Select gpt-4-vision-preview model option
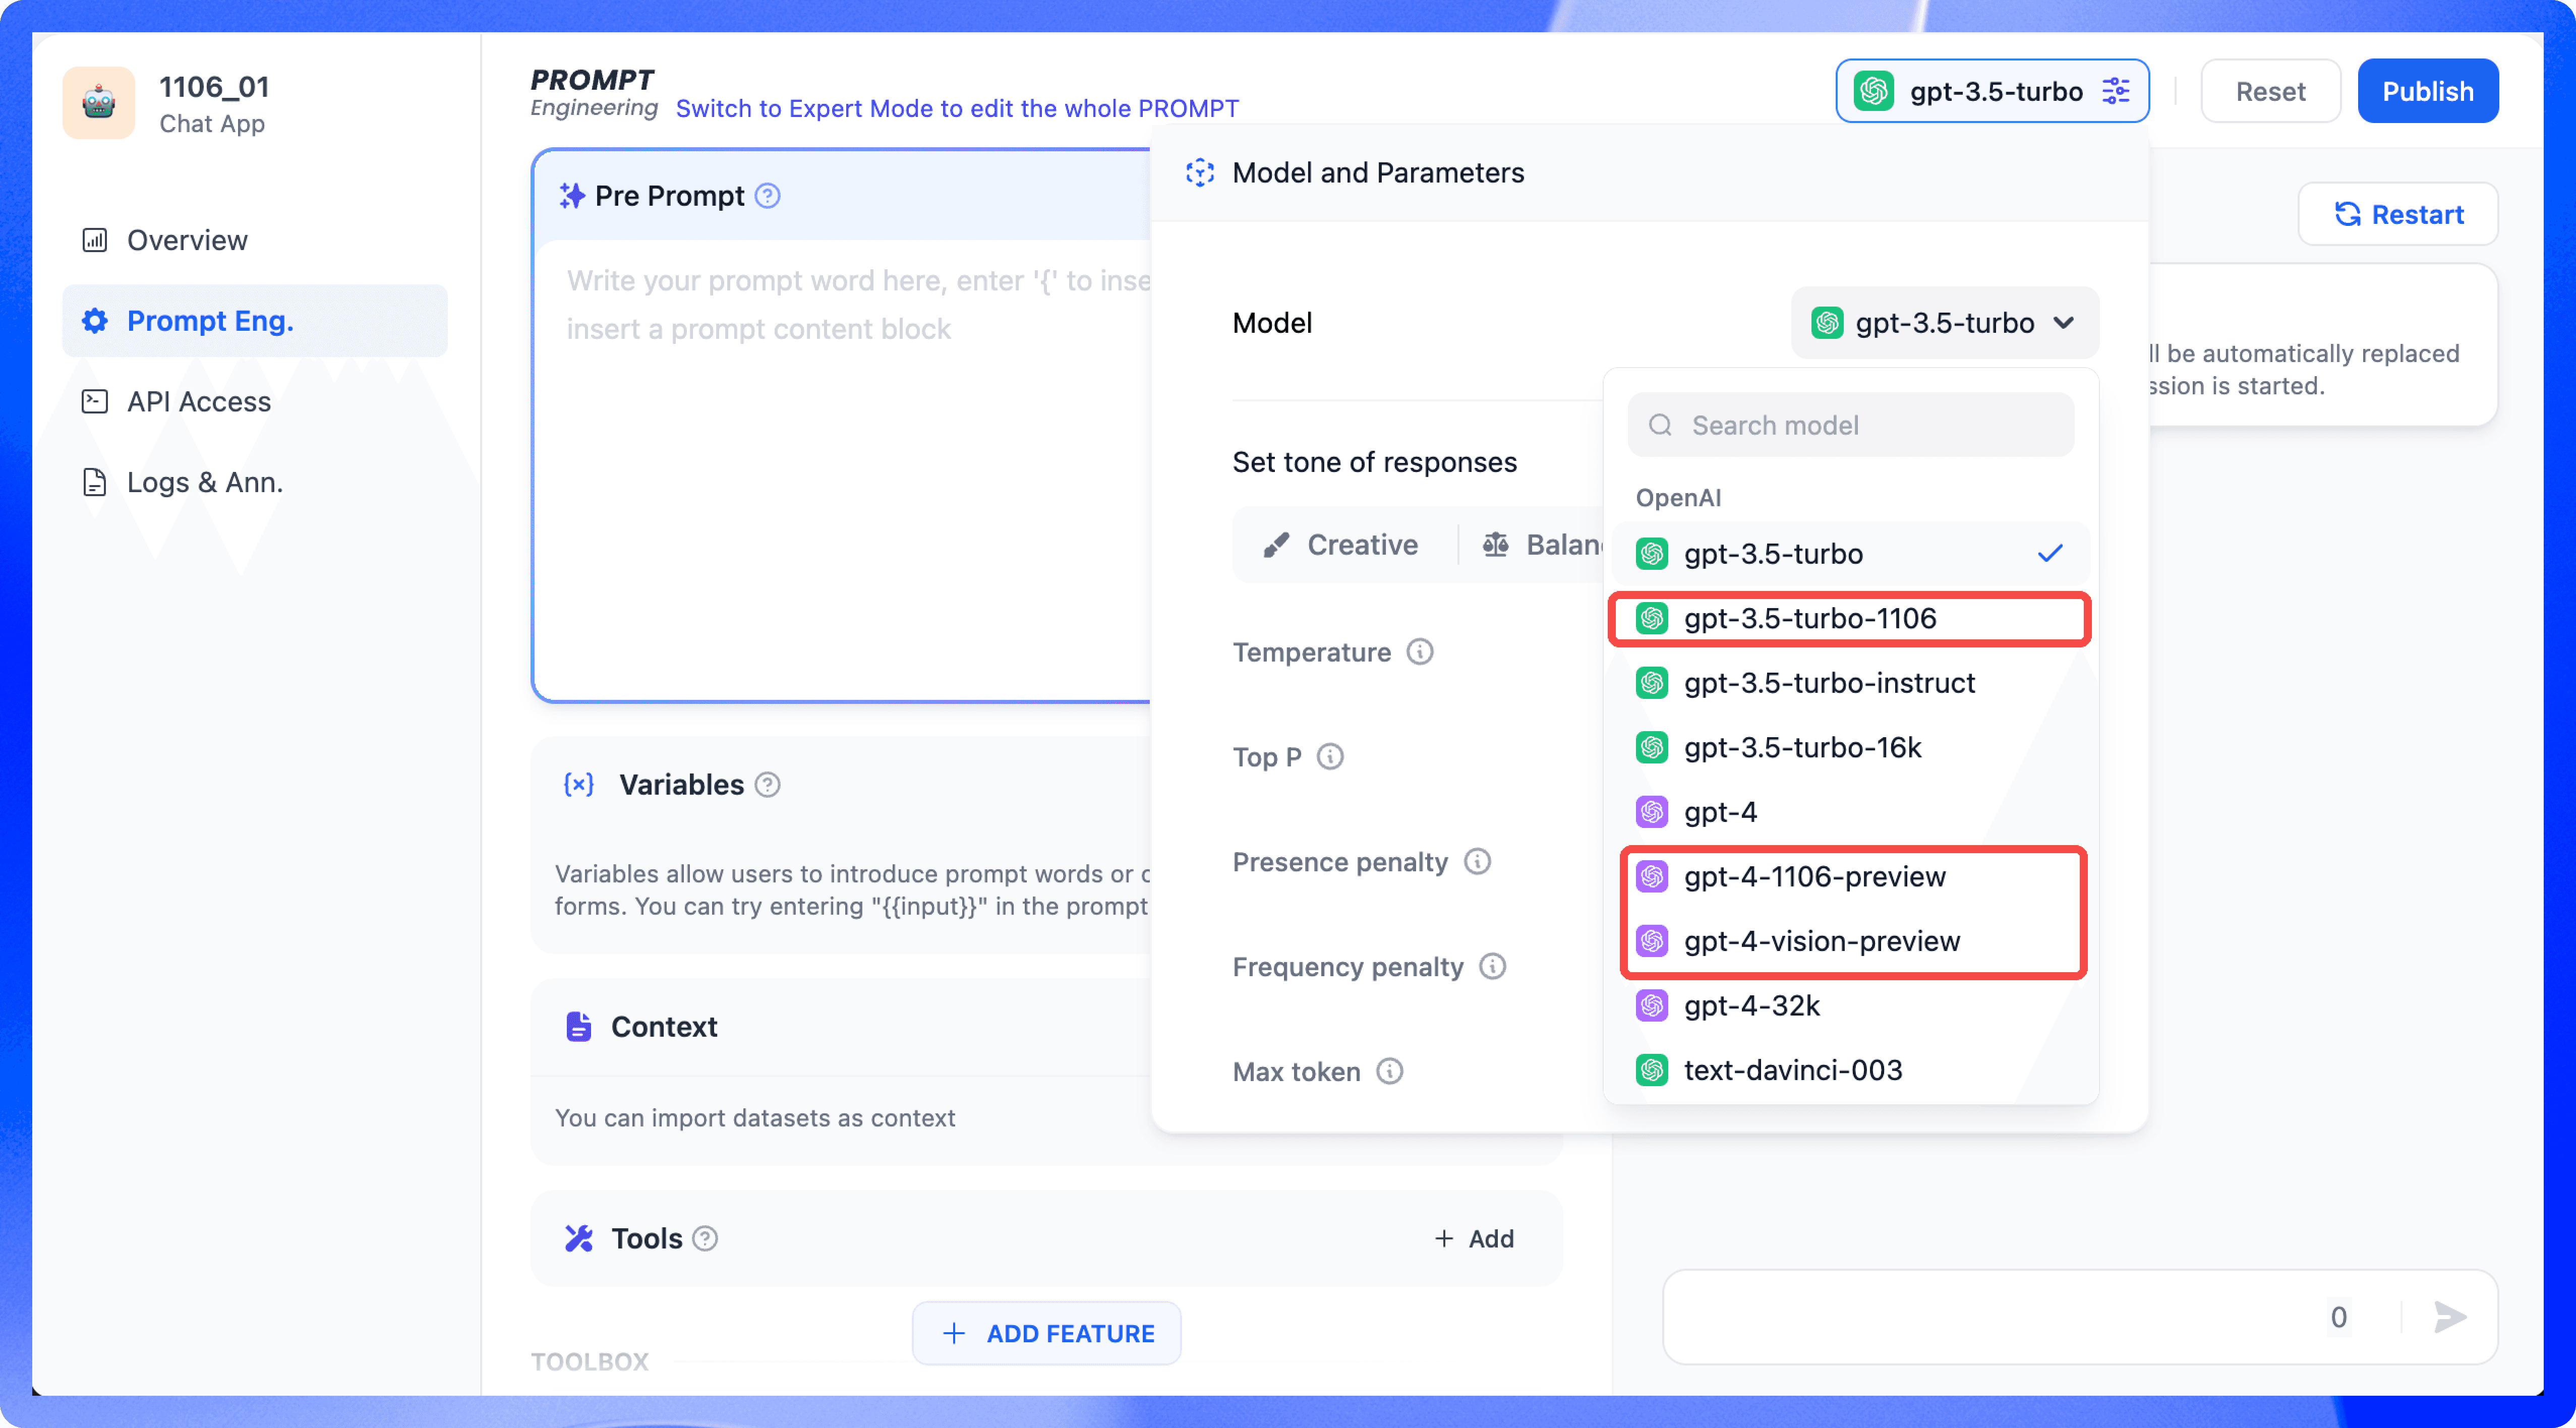 tap(1821, 941)
